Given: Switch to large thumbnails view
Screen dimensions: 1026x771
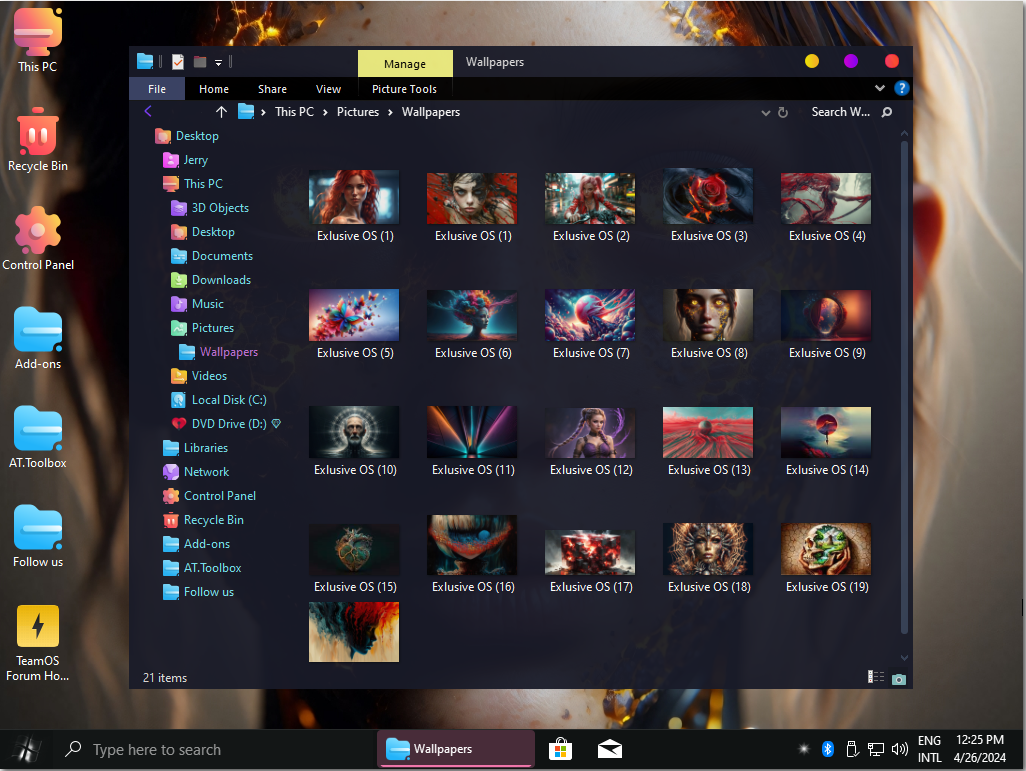Looking at the screenshot, I should [899, 678].
